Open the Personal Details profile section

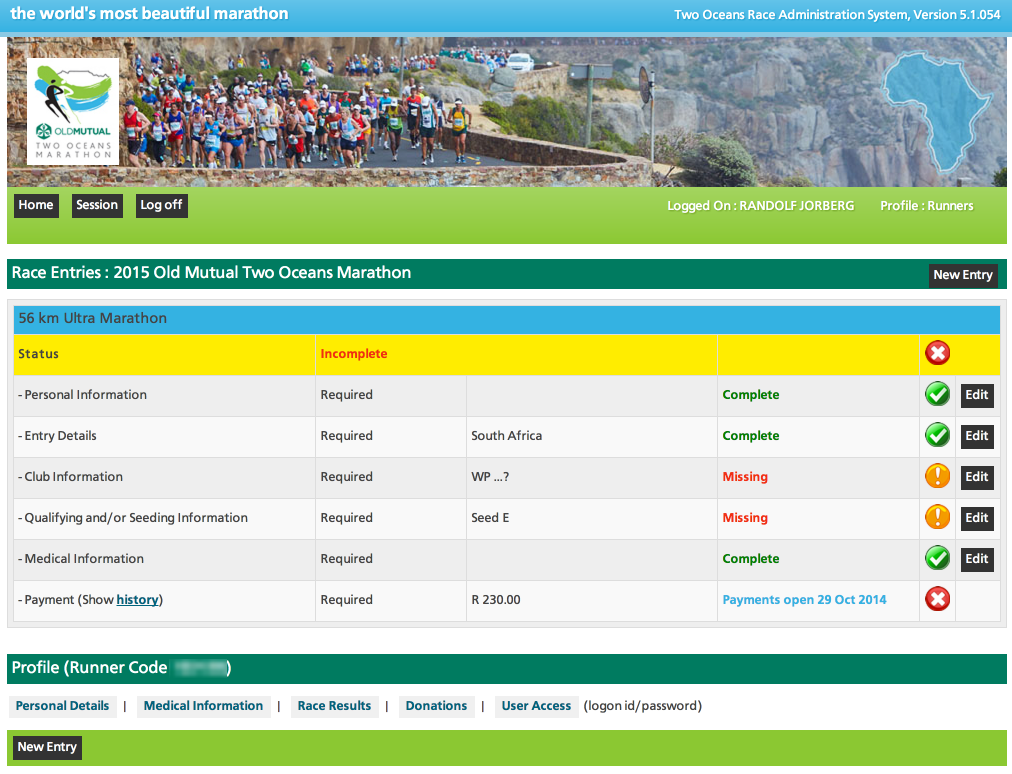click(x=62, y=706)
